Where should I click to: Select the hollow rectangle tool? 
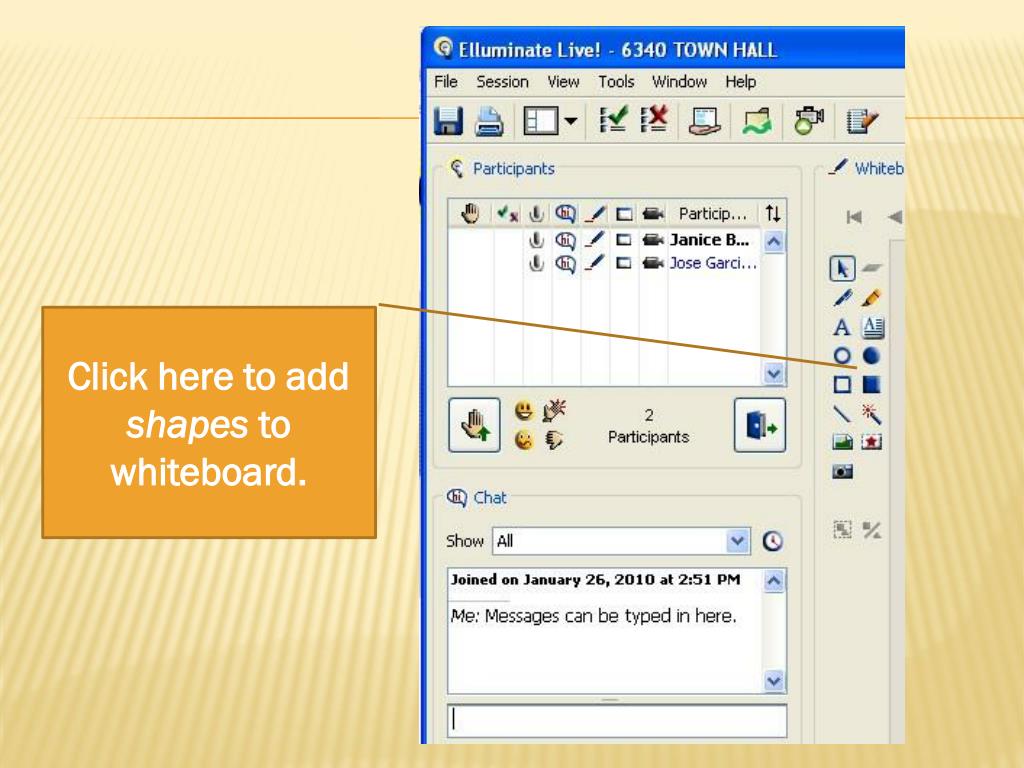(x=842, y=385)
